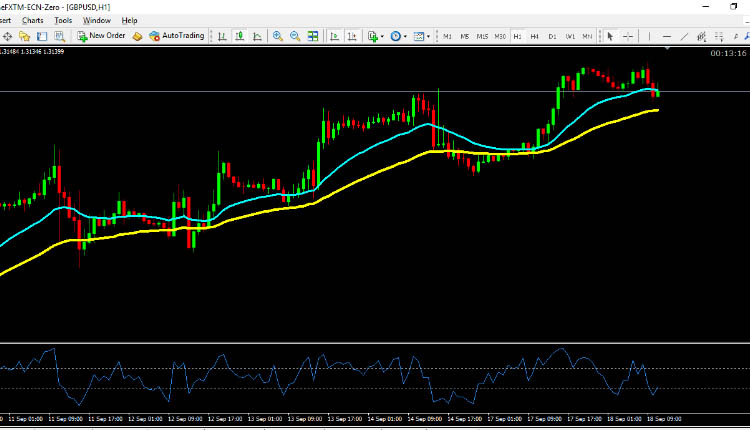Select the vertical line drawing tool

point(649,36)
